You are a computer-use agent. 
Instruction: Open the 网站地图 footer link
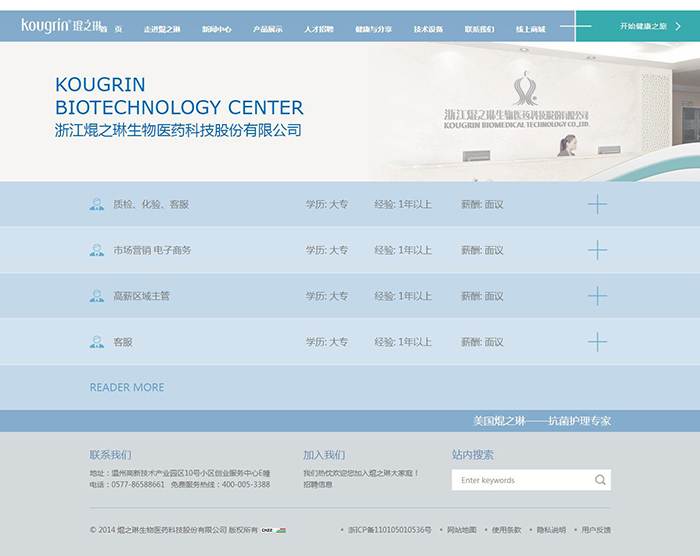(462, 530)
